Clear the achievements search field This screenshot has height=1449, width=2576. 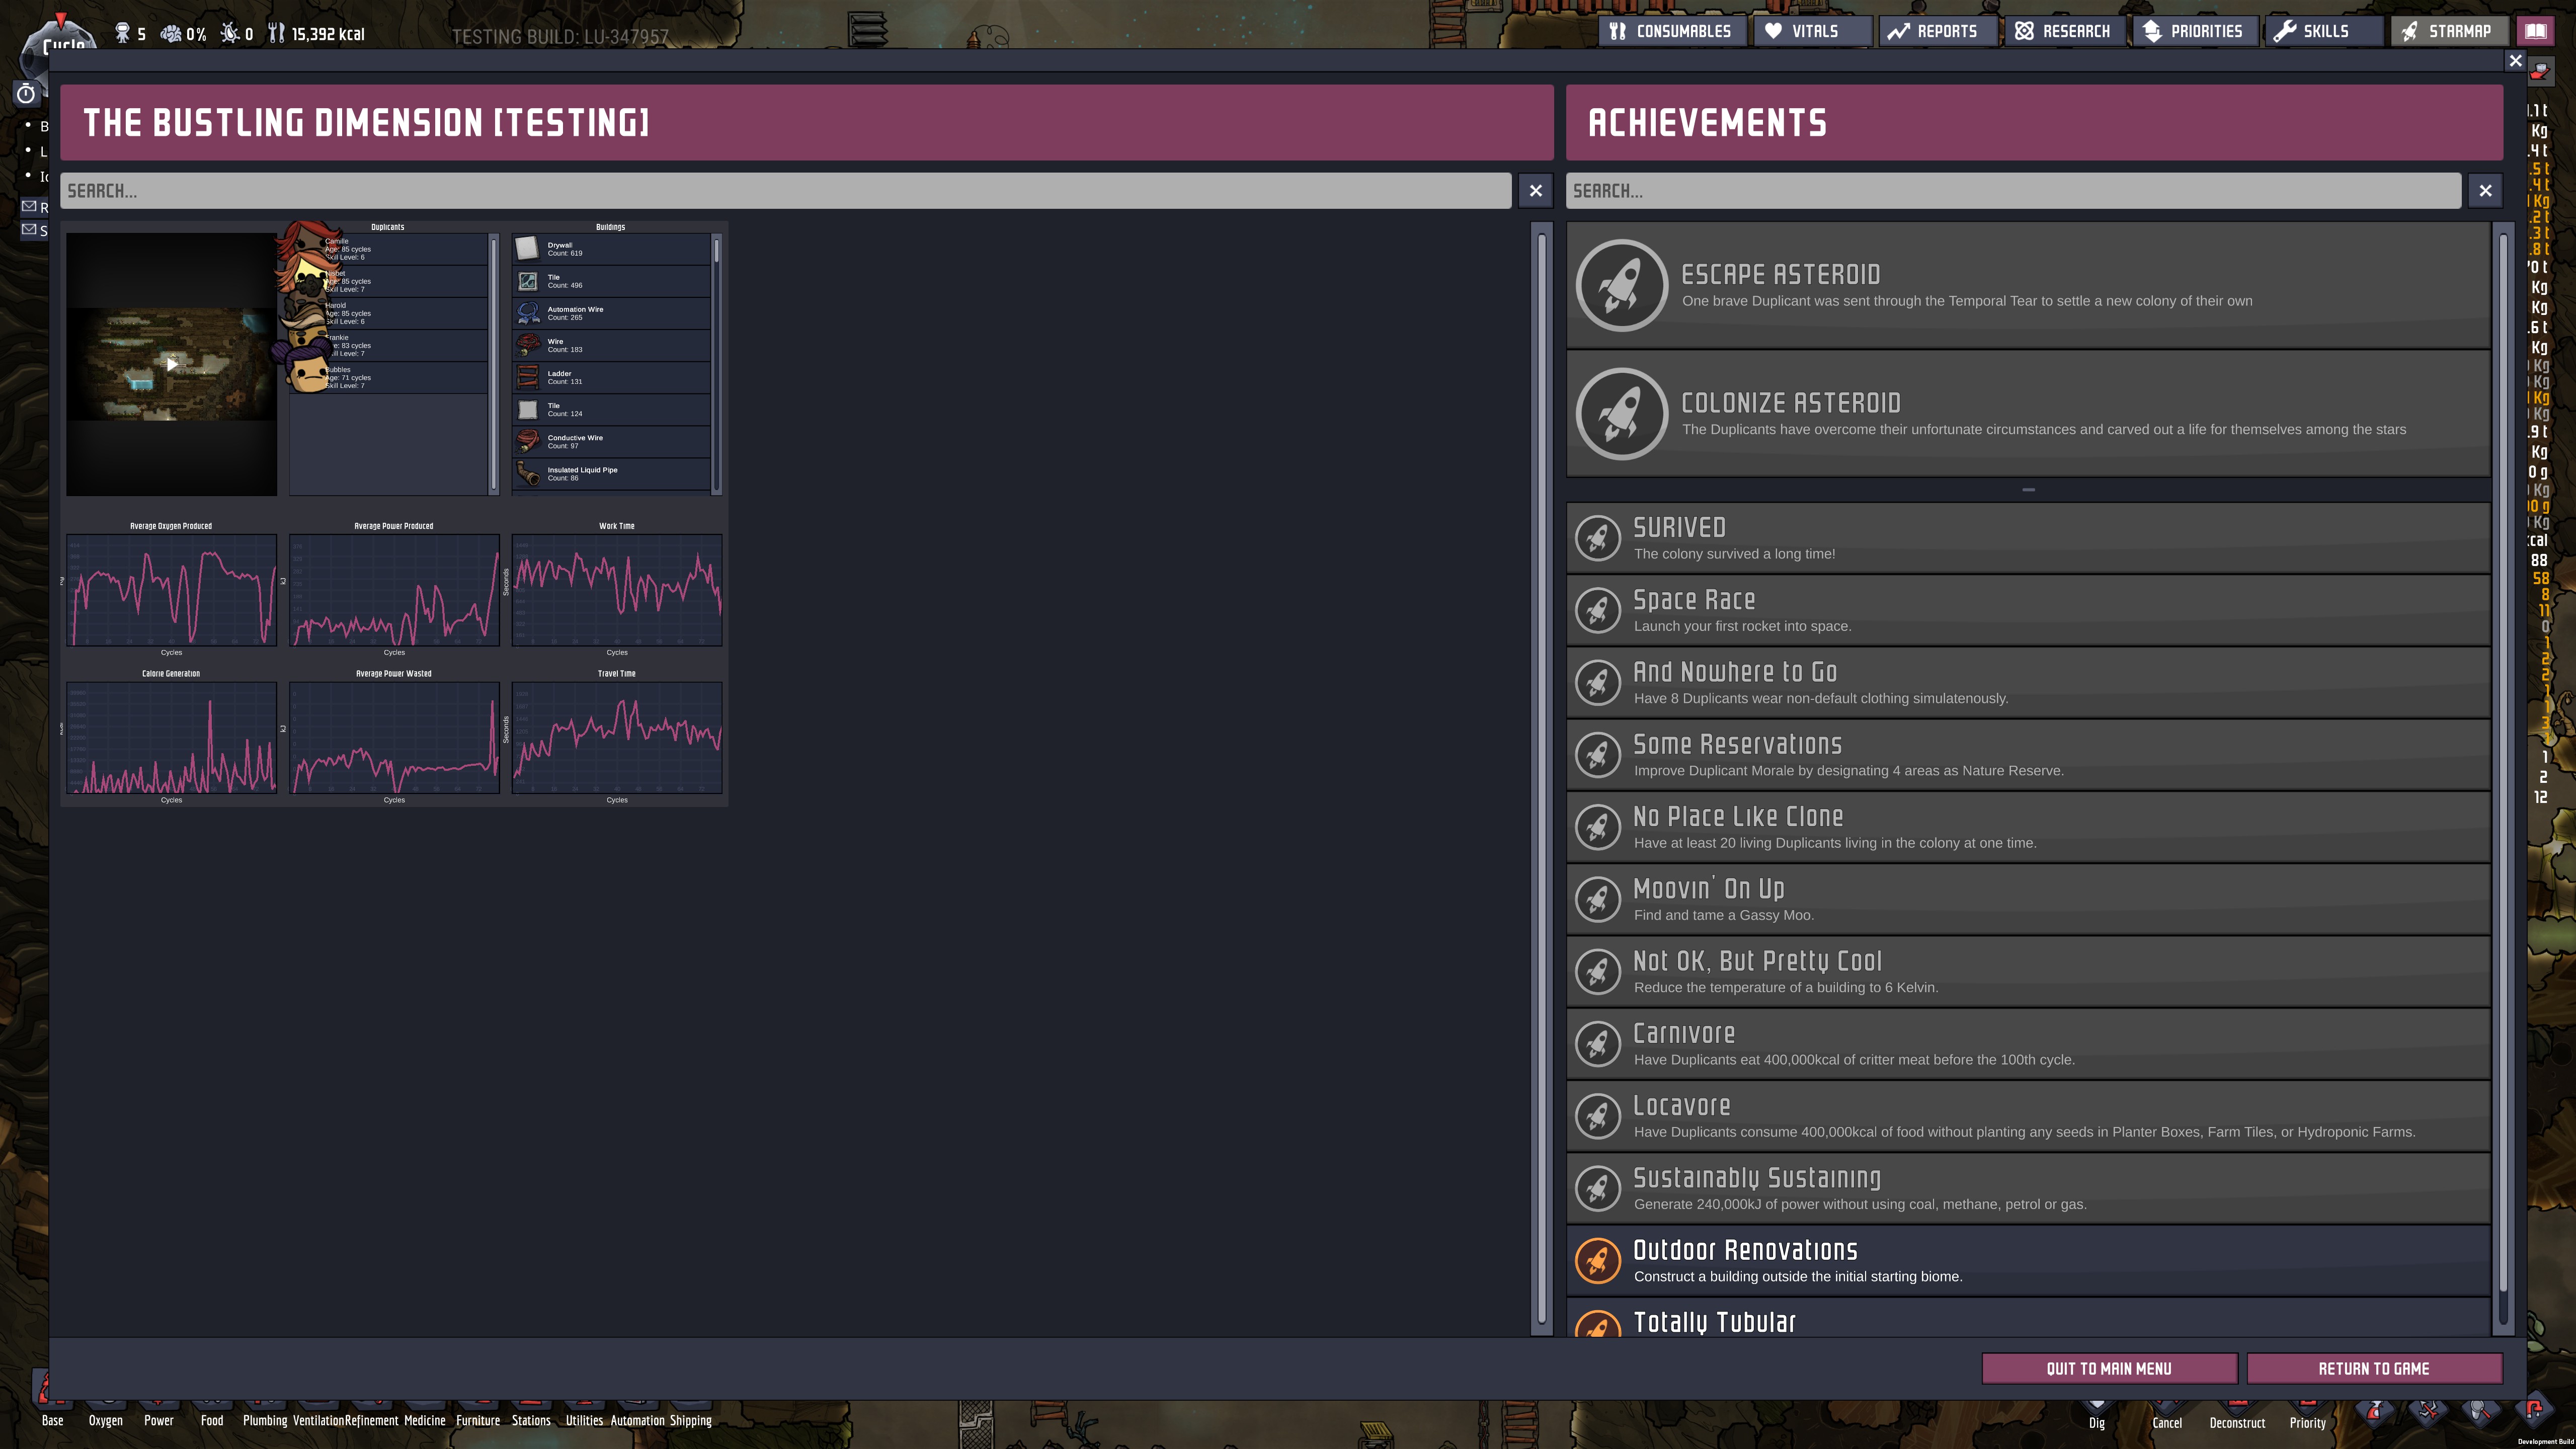click(2484, 191)
